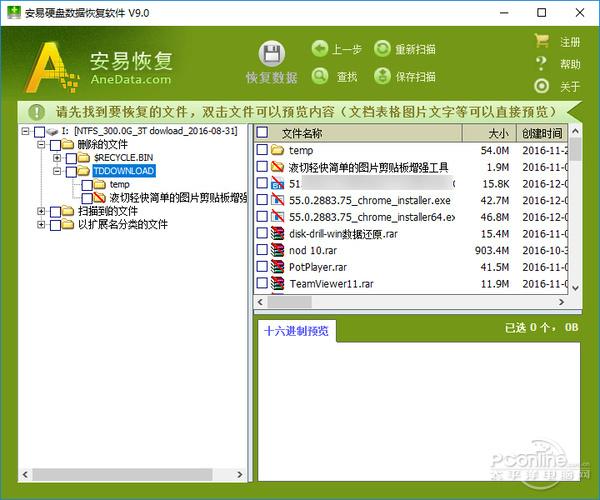Screen dimensions: 600x500
Task: Click the 重新扫描 rescan icon
Action: (x=382, y=49)
